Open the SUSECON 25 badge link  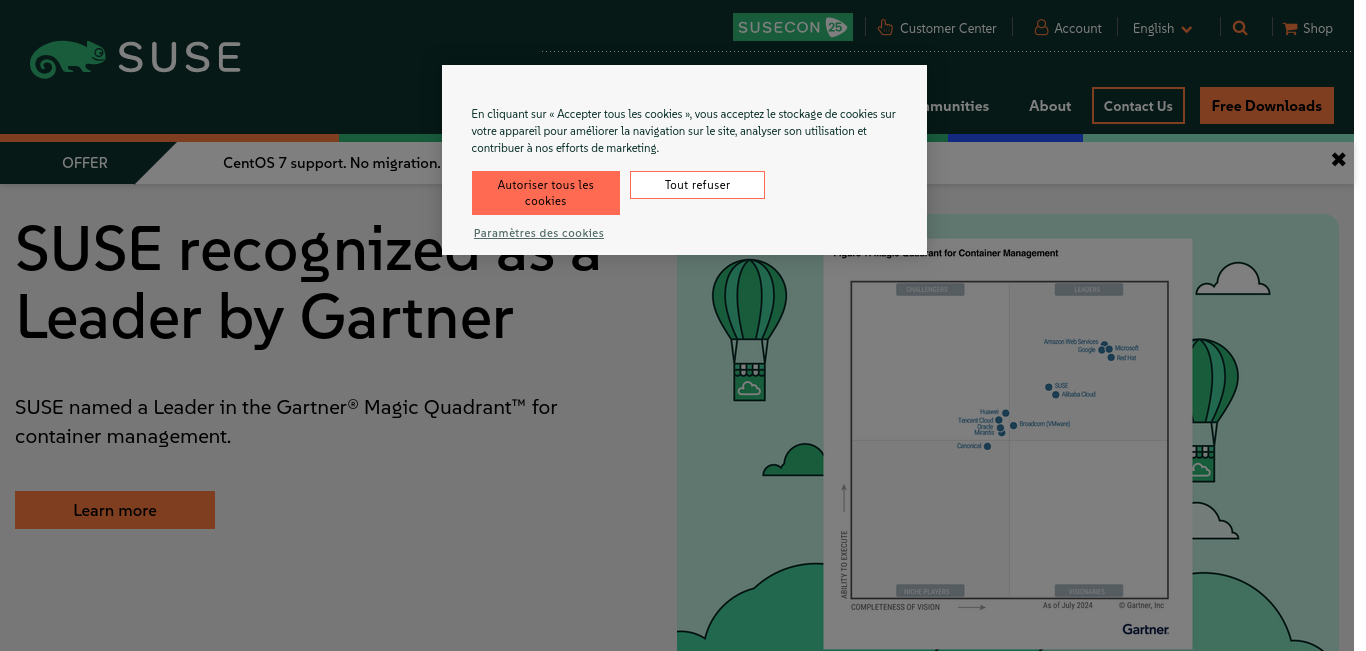pos(792,27)
